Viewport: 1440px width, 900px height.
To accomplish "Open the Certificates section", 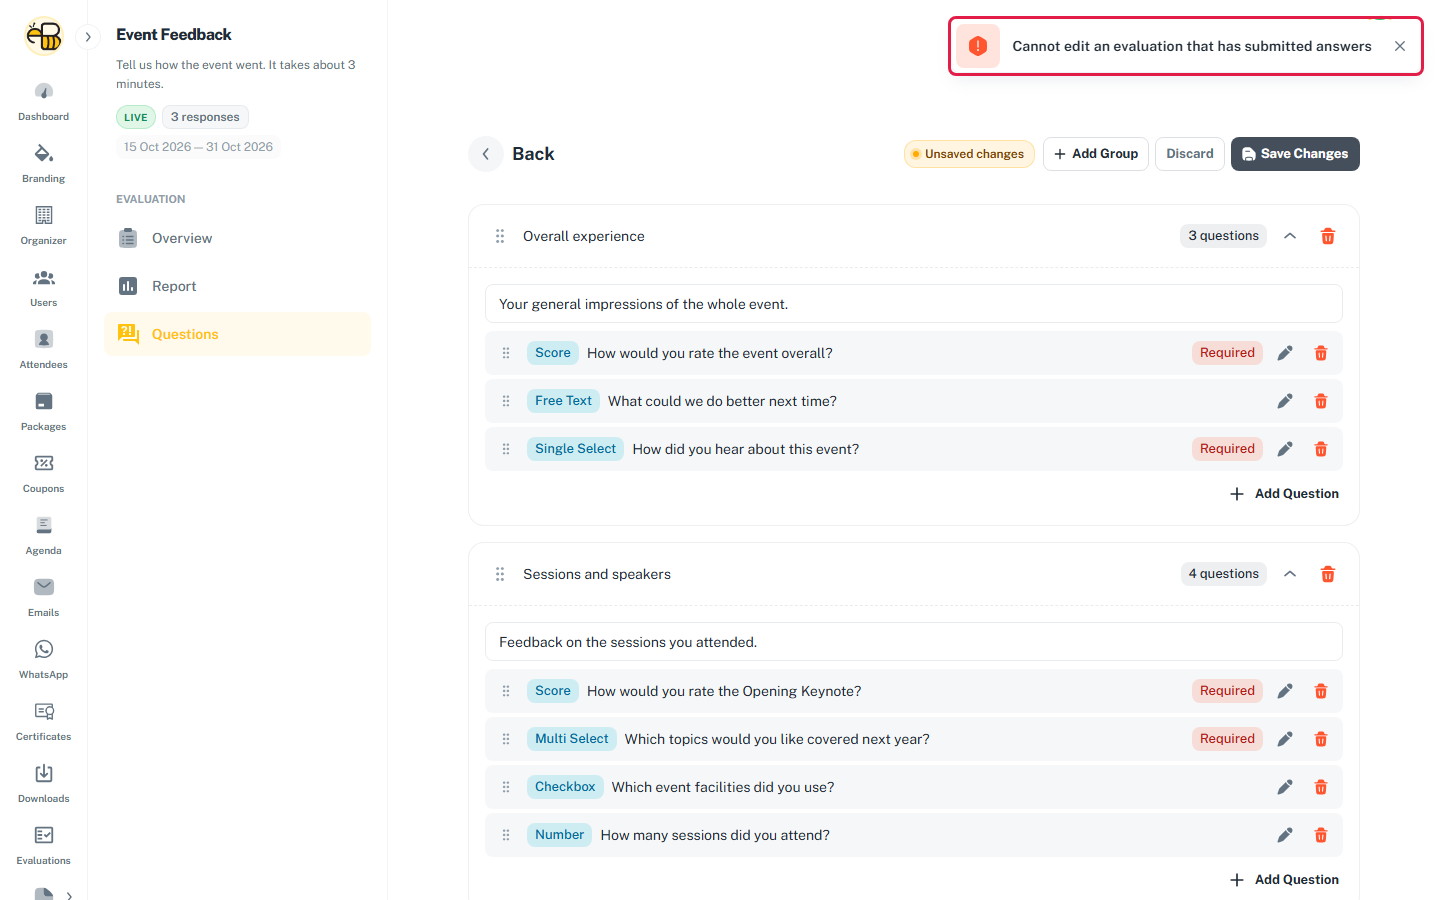I will (x=43, y=722).
